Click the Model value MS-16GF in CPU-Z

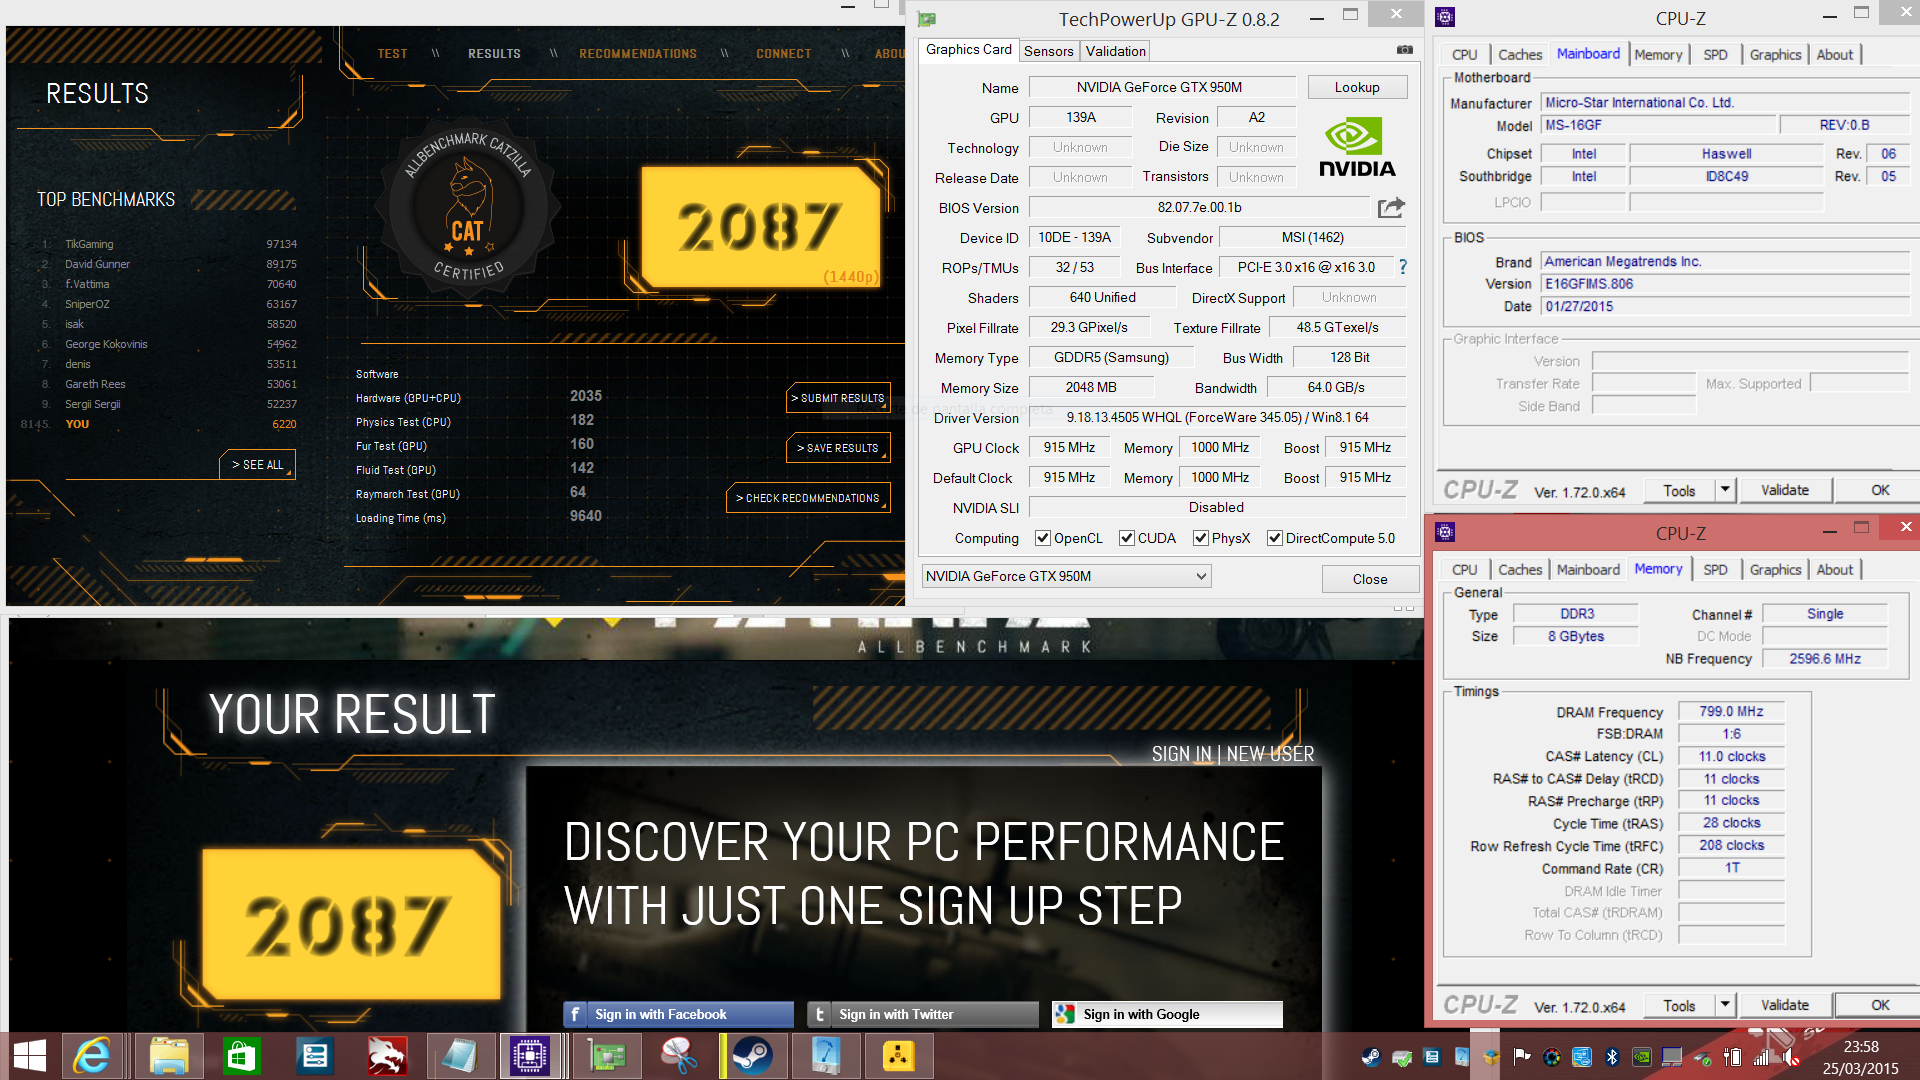tap(1658, 125)
